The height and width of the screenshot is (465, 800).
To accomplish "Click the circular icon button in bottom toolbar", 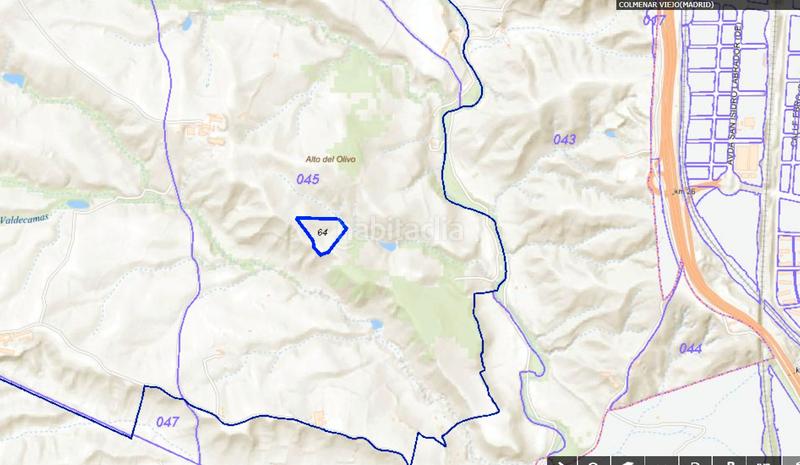I will point(595,461).
